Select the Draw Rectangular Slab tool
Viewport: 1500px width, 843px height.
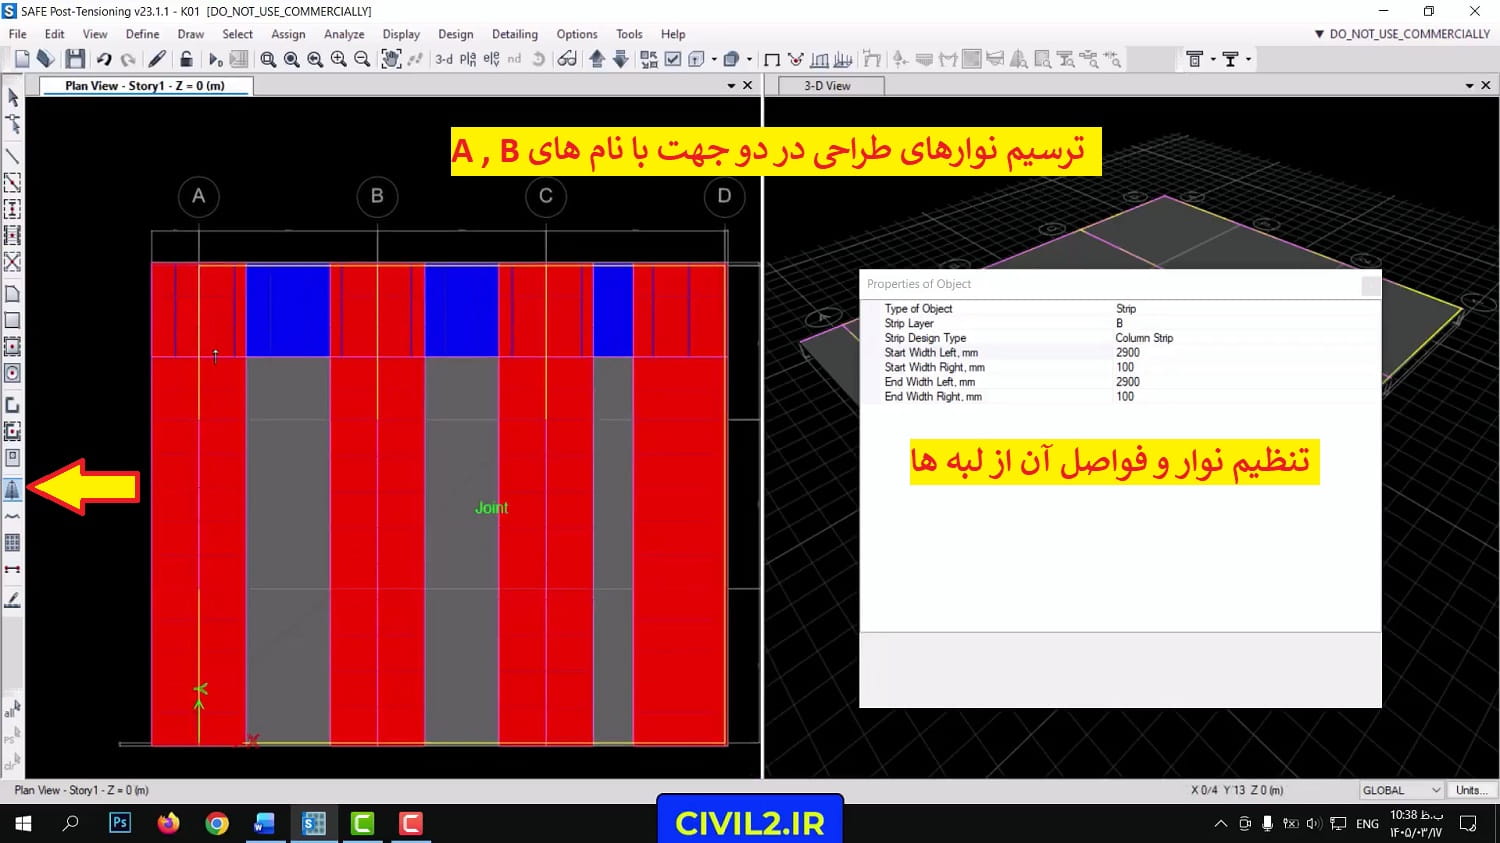click(13, 321)
